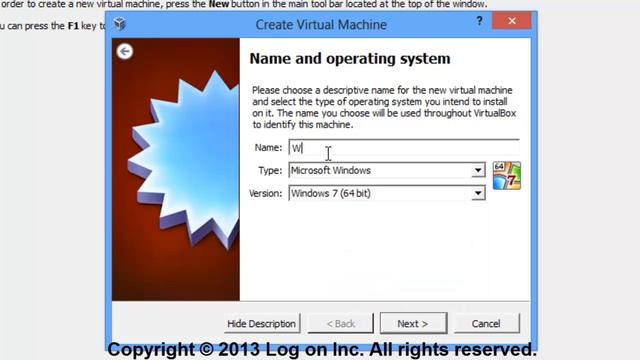The image size is (640, 360).
Task: Click the Hide Description button
Action: pos(262,324)
